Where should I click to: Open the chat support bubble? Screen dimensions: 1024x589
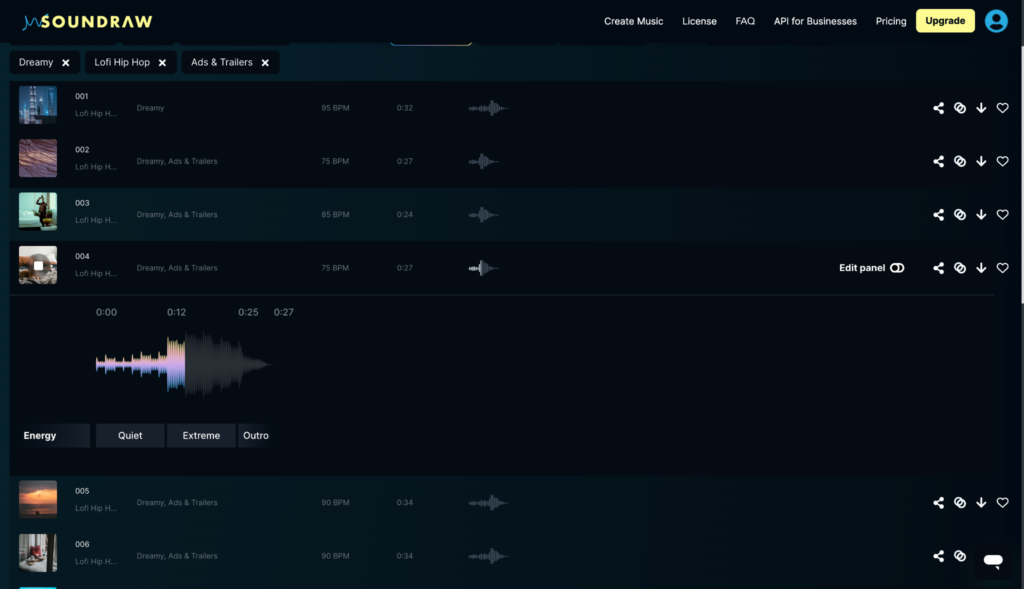992,561
